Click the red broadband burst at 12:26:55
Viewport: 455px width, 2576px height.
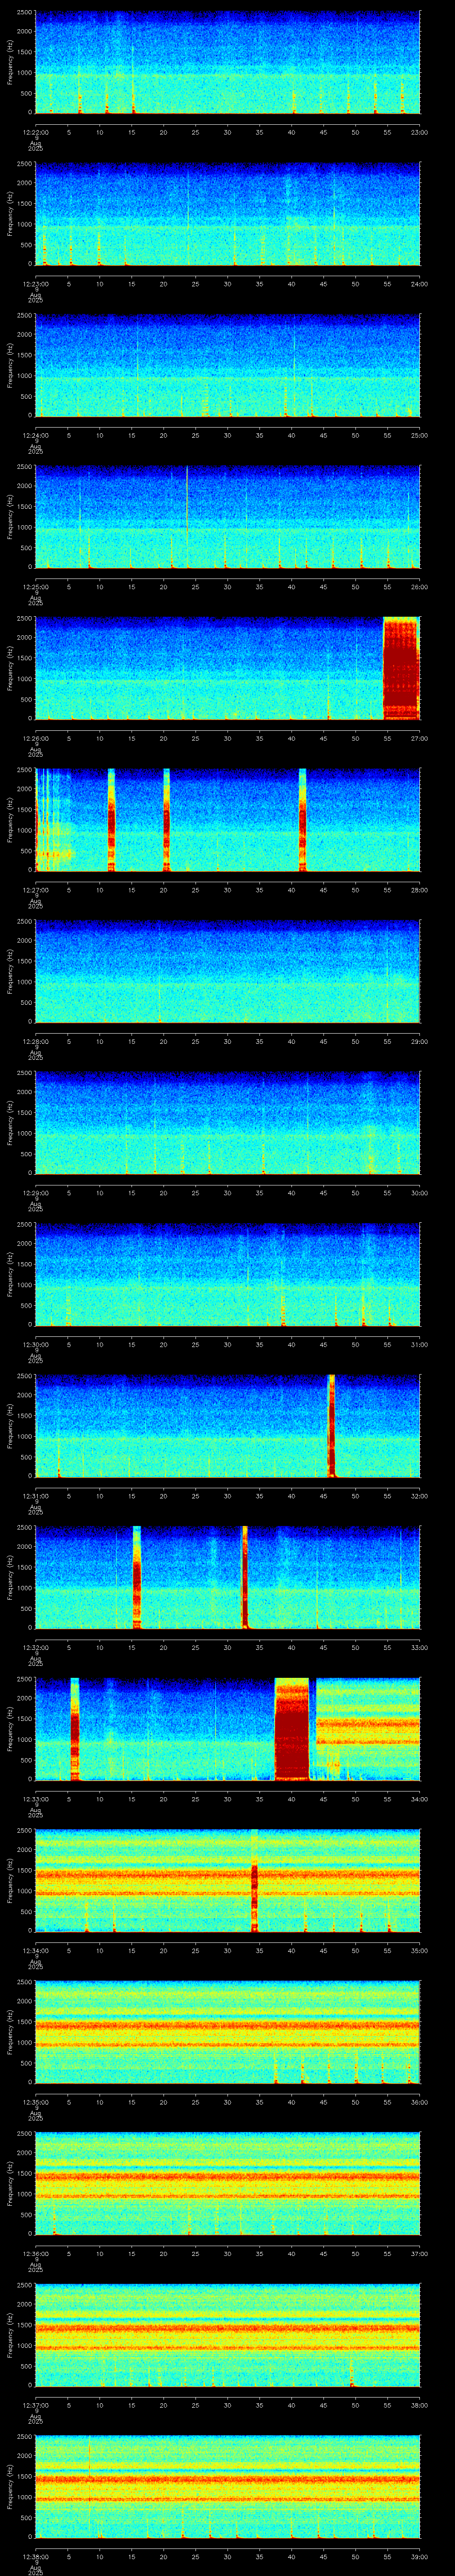pos(401,668)
